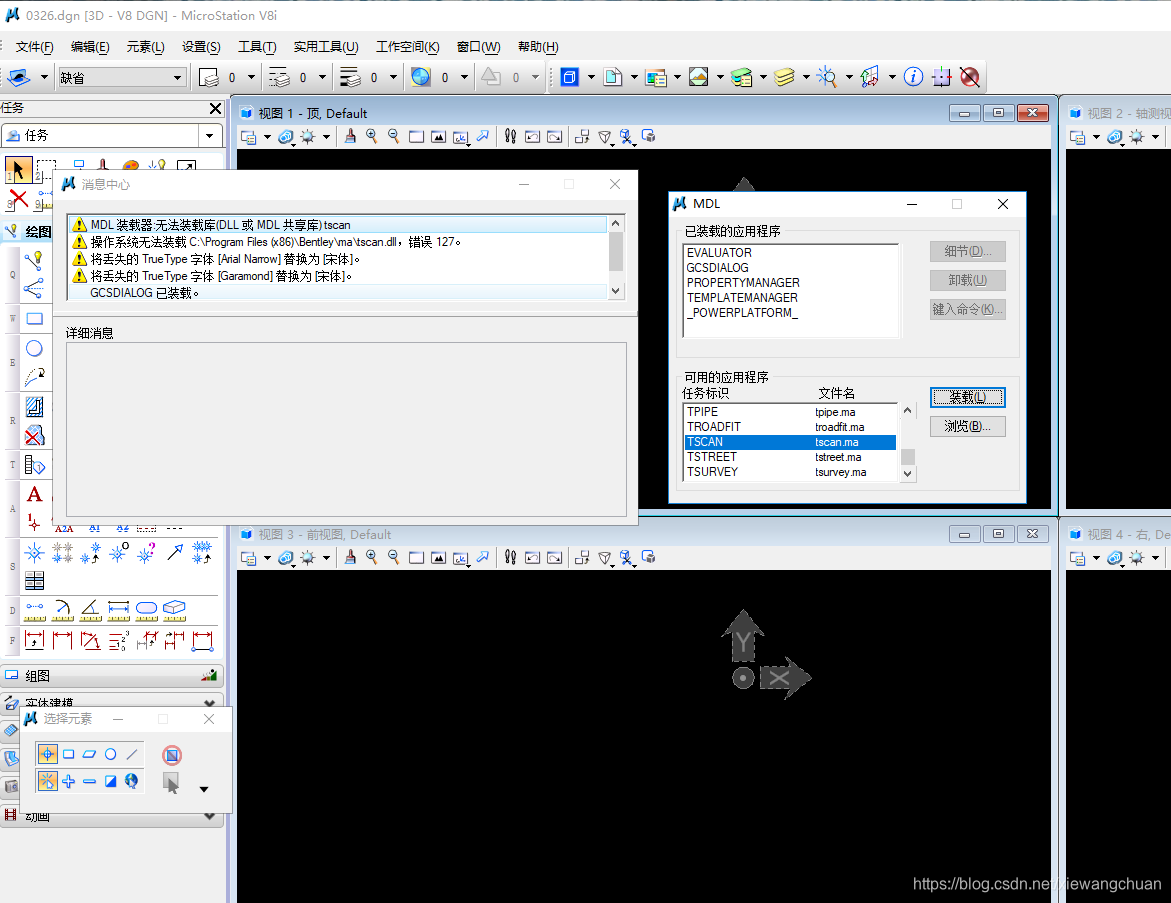This screenshot has width=1171, height=903.
Task: Toggle Invert selection mode in 选择元素
Action: [x=111, y=781]
